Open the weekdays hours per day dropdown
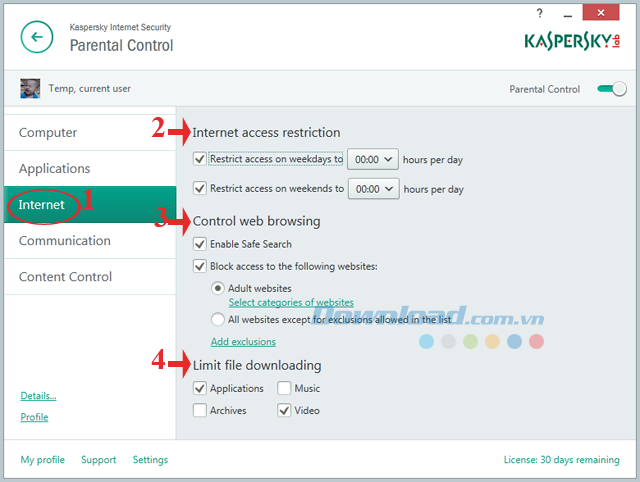The image size is (640, 482). tap(373, 159)
